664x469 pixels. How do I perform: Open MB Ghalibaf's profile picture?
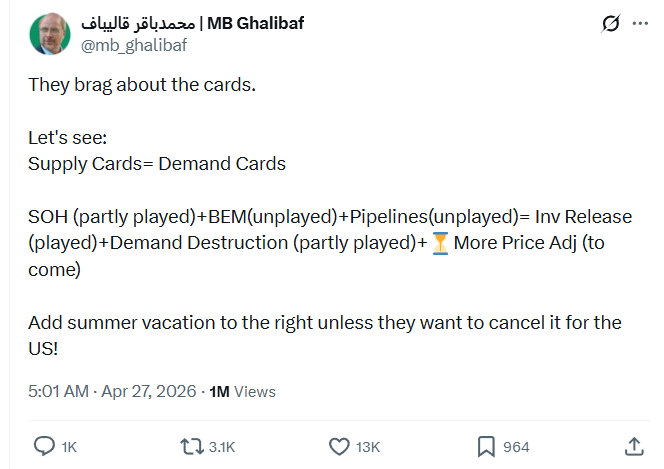[x=48, y=35]
